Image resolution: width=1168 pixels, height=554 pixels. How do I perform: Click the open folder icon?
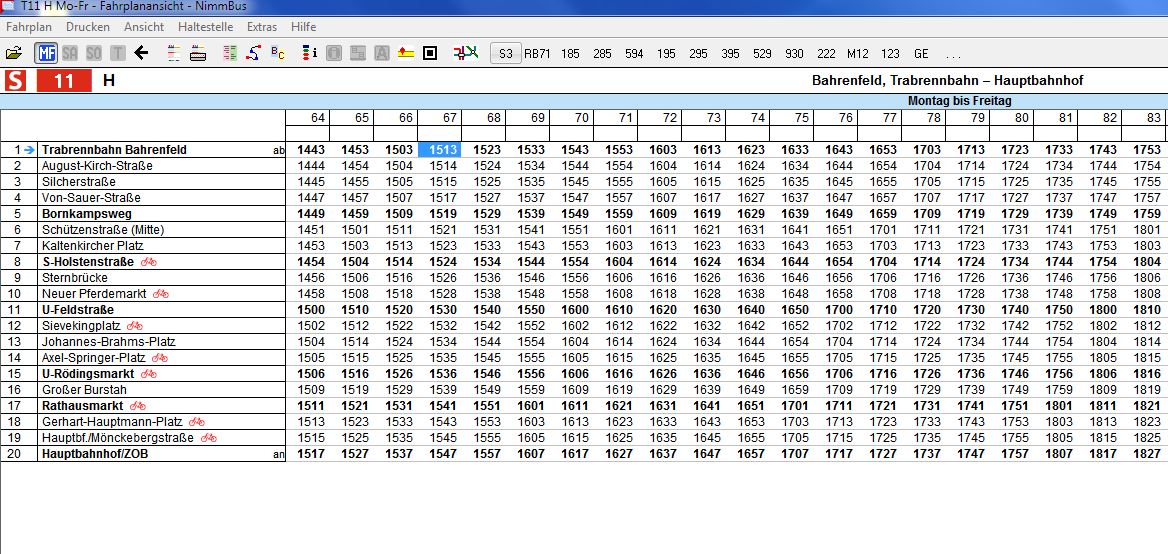14,53
